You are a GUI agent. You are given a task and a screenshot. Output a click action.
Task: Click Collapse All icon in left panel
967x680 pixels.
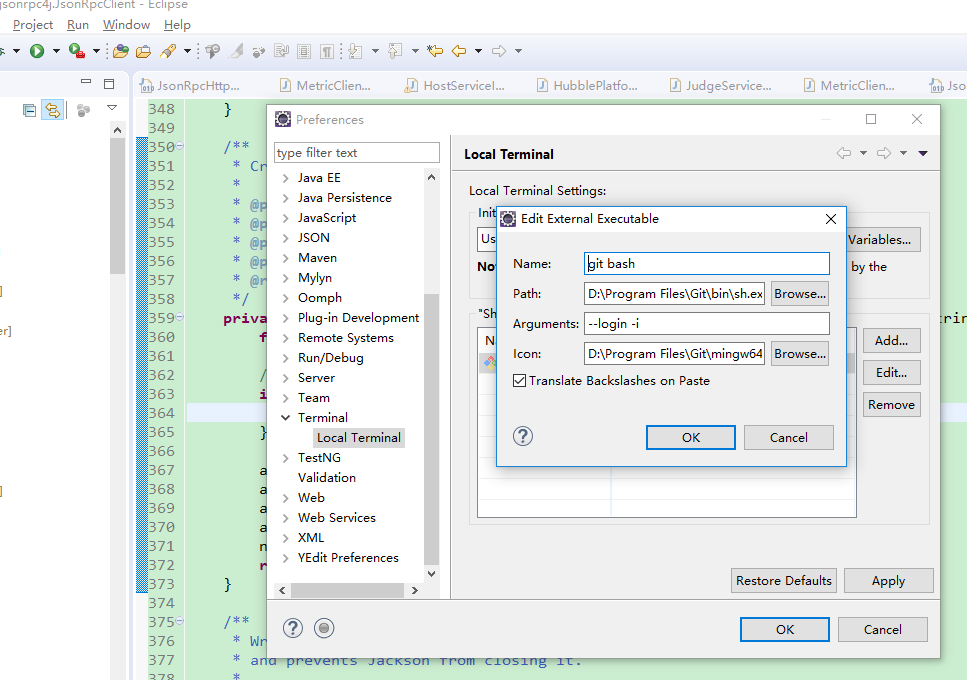click(x=30, y=110)
